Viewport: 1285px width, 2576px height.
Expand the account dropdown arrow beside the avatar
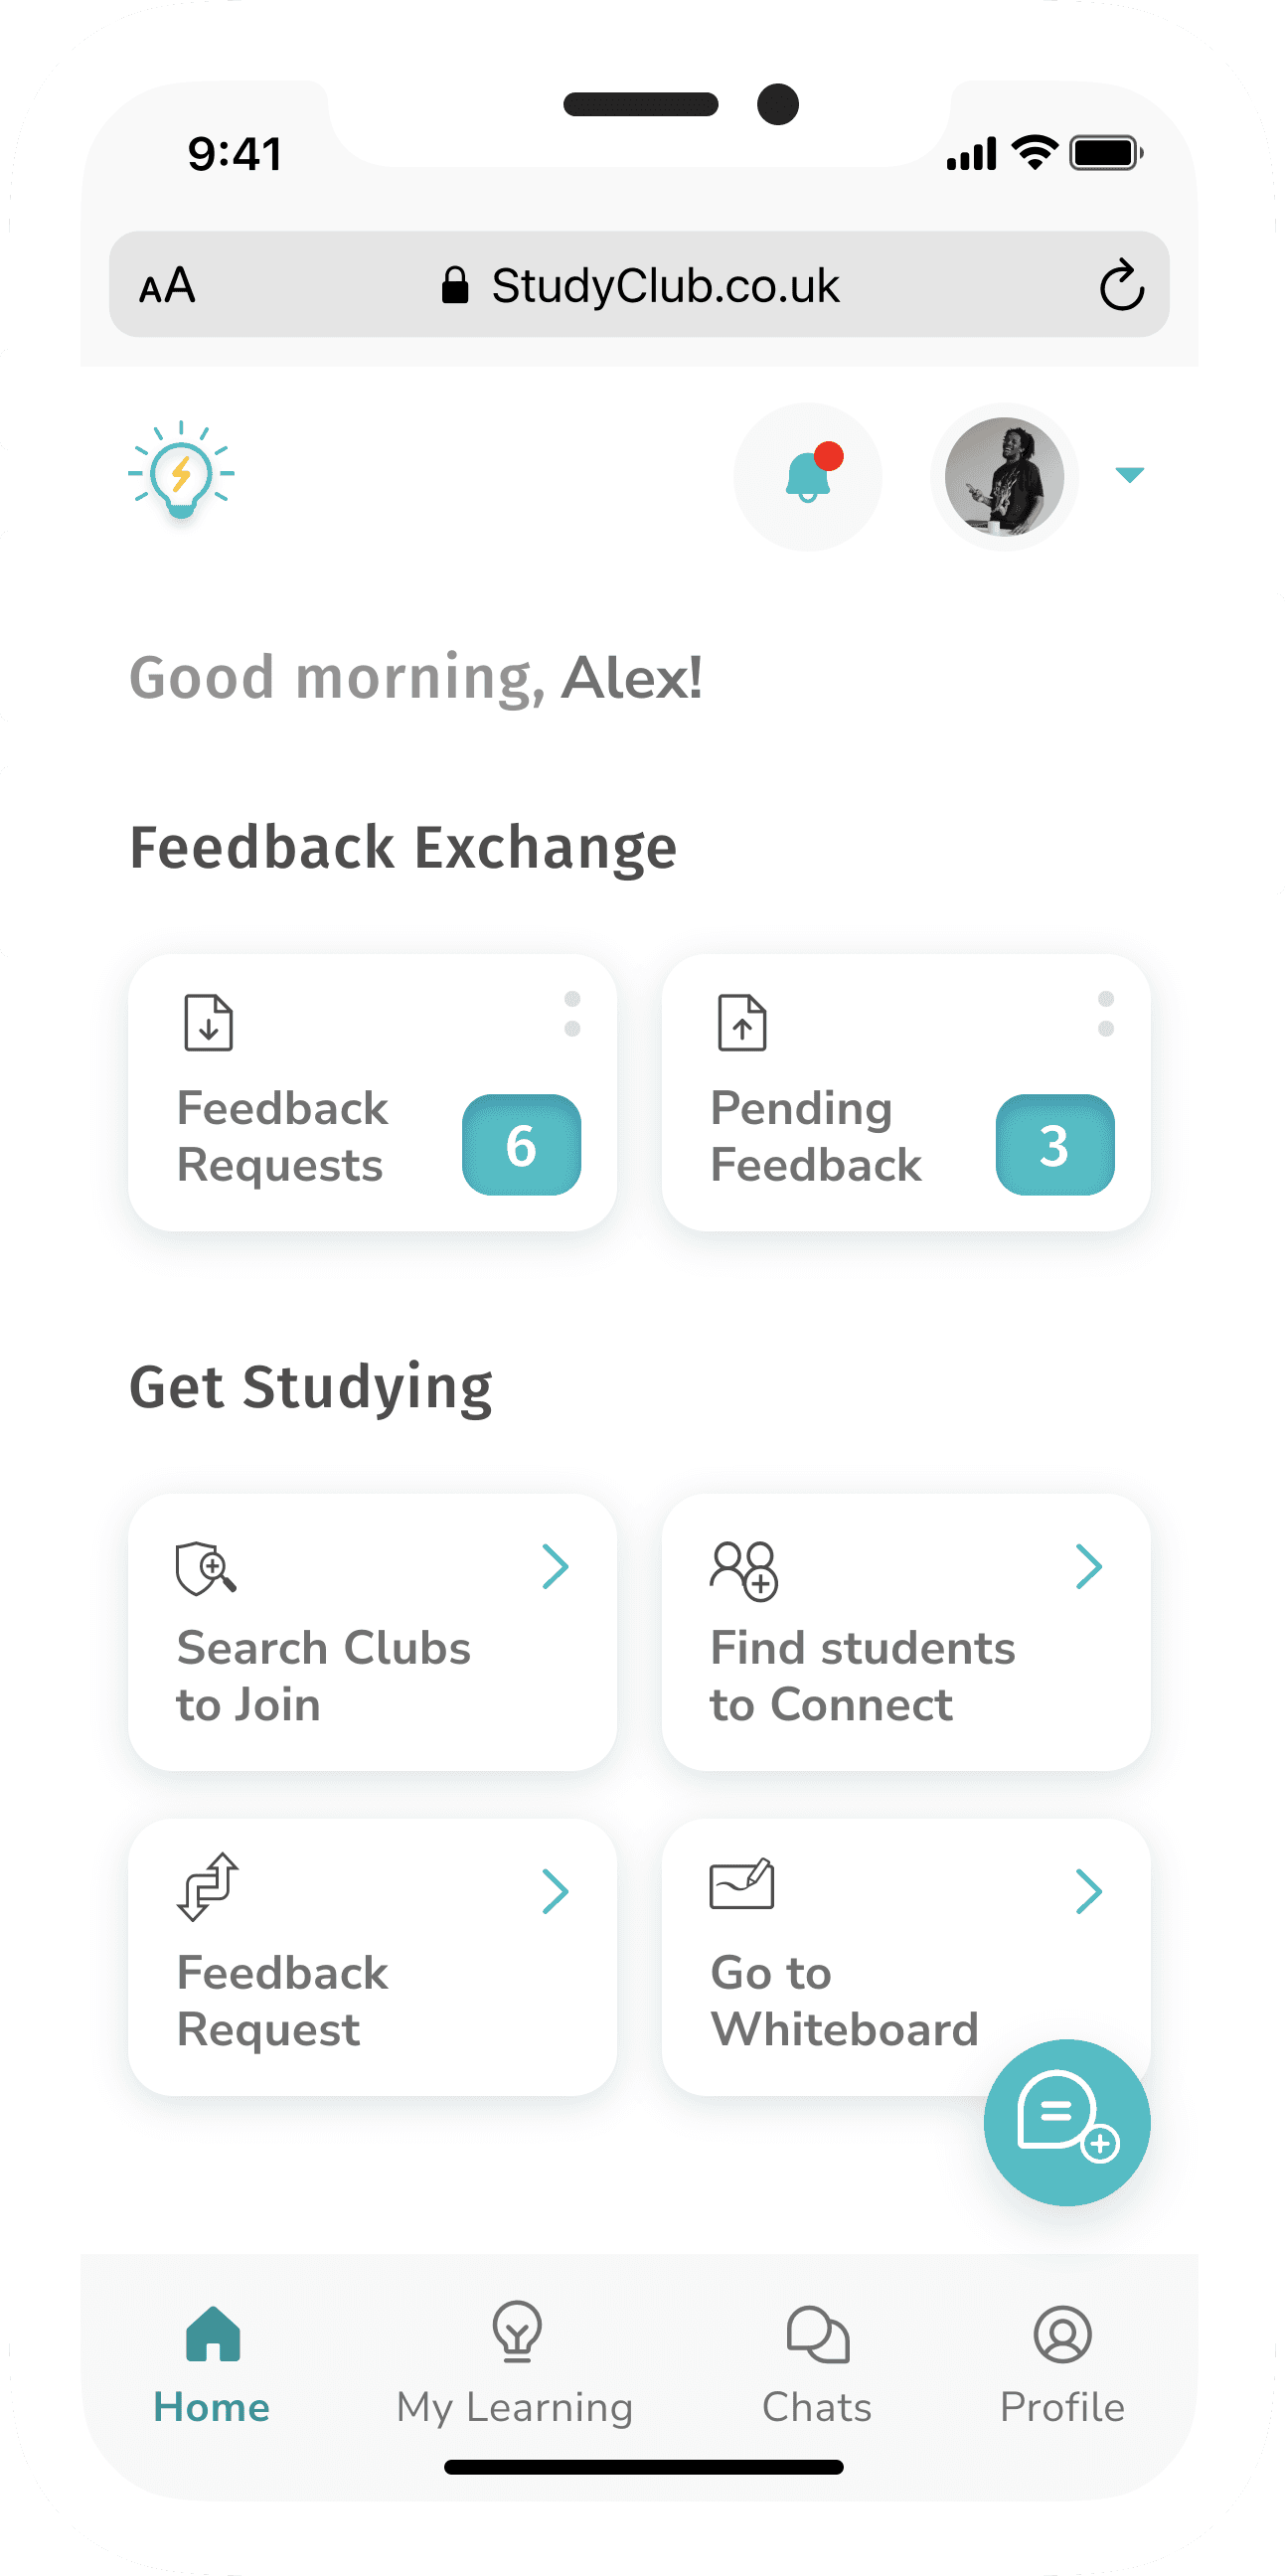pyautogui.click(x=1130, y=475)
